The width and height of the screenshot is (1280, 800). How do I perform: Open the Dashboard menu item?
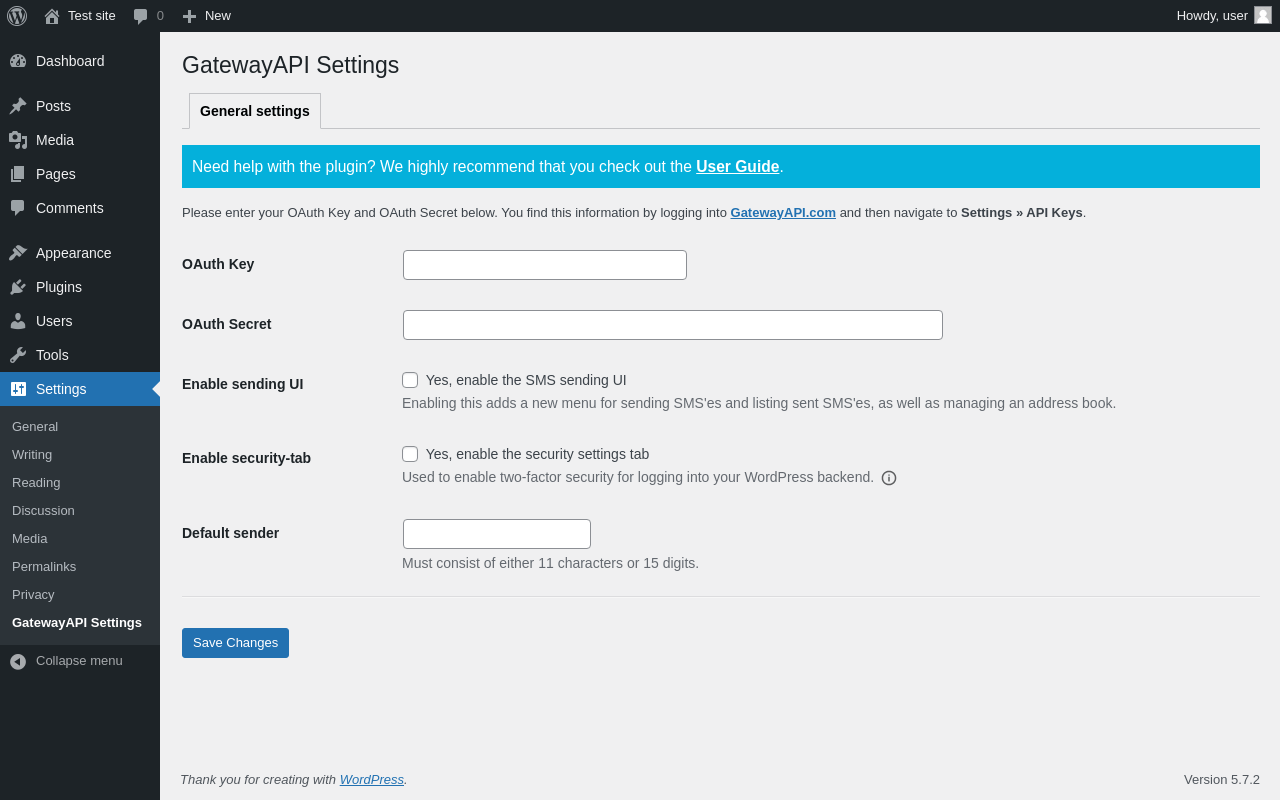80,61
